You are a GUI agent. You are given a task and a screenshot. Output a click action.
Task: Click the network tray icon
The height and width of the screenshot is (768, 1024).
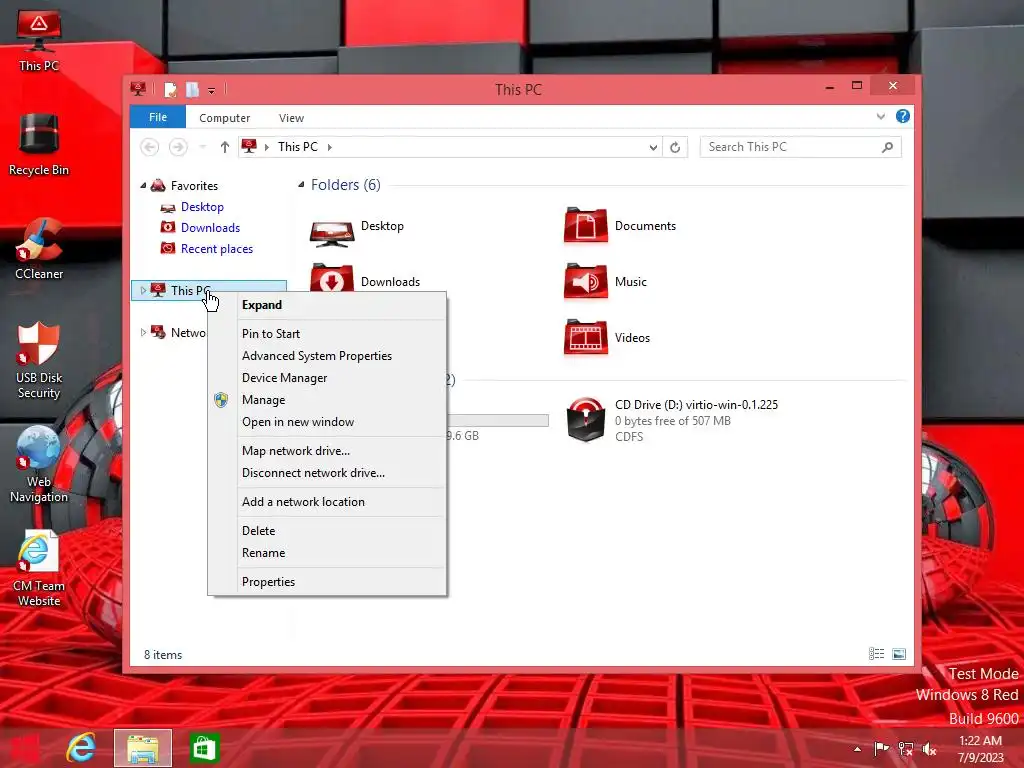905,749
